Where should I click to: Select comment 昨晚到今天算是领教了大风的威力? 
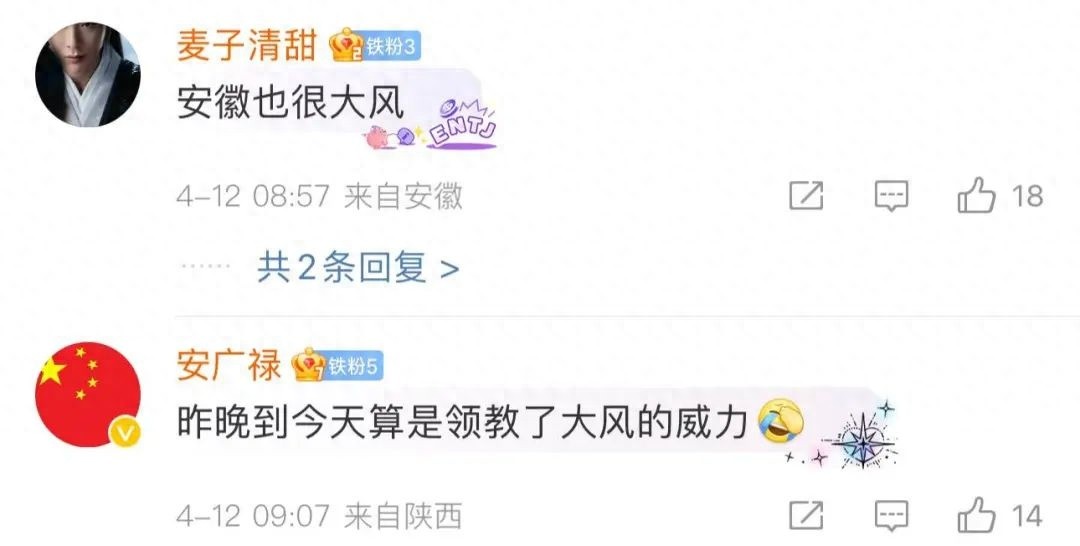click(x=462, y=423)
